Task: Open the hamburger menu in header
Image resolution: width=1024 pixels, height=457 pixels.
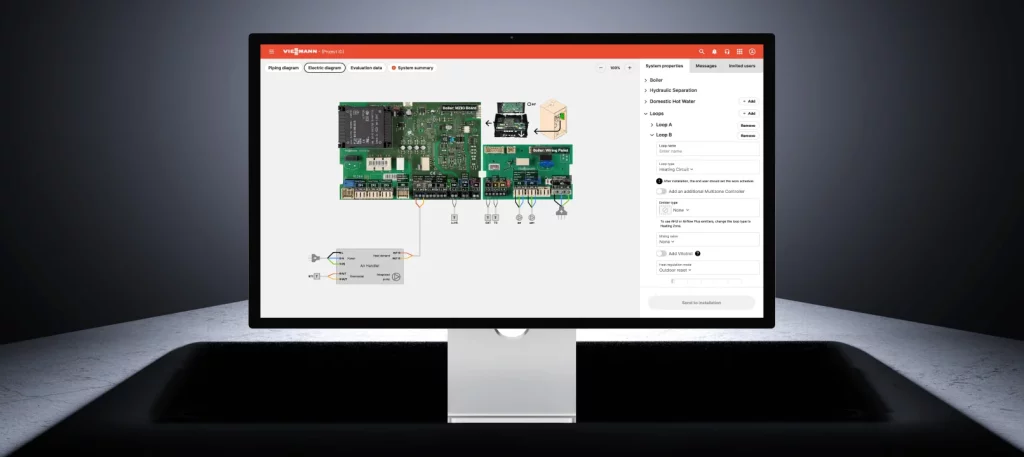Action: [x=271, y=51]
